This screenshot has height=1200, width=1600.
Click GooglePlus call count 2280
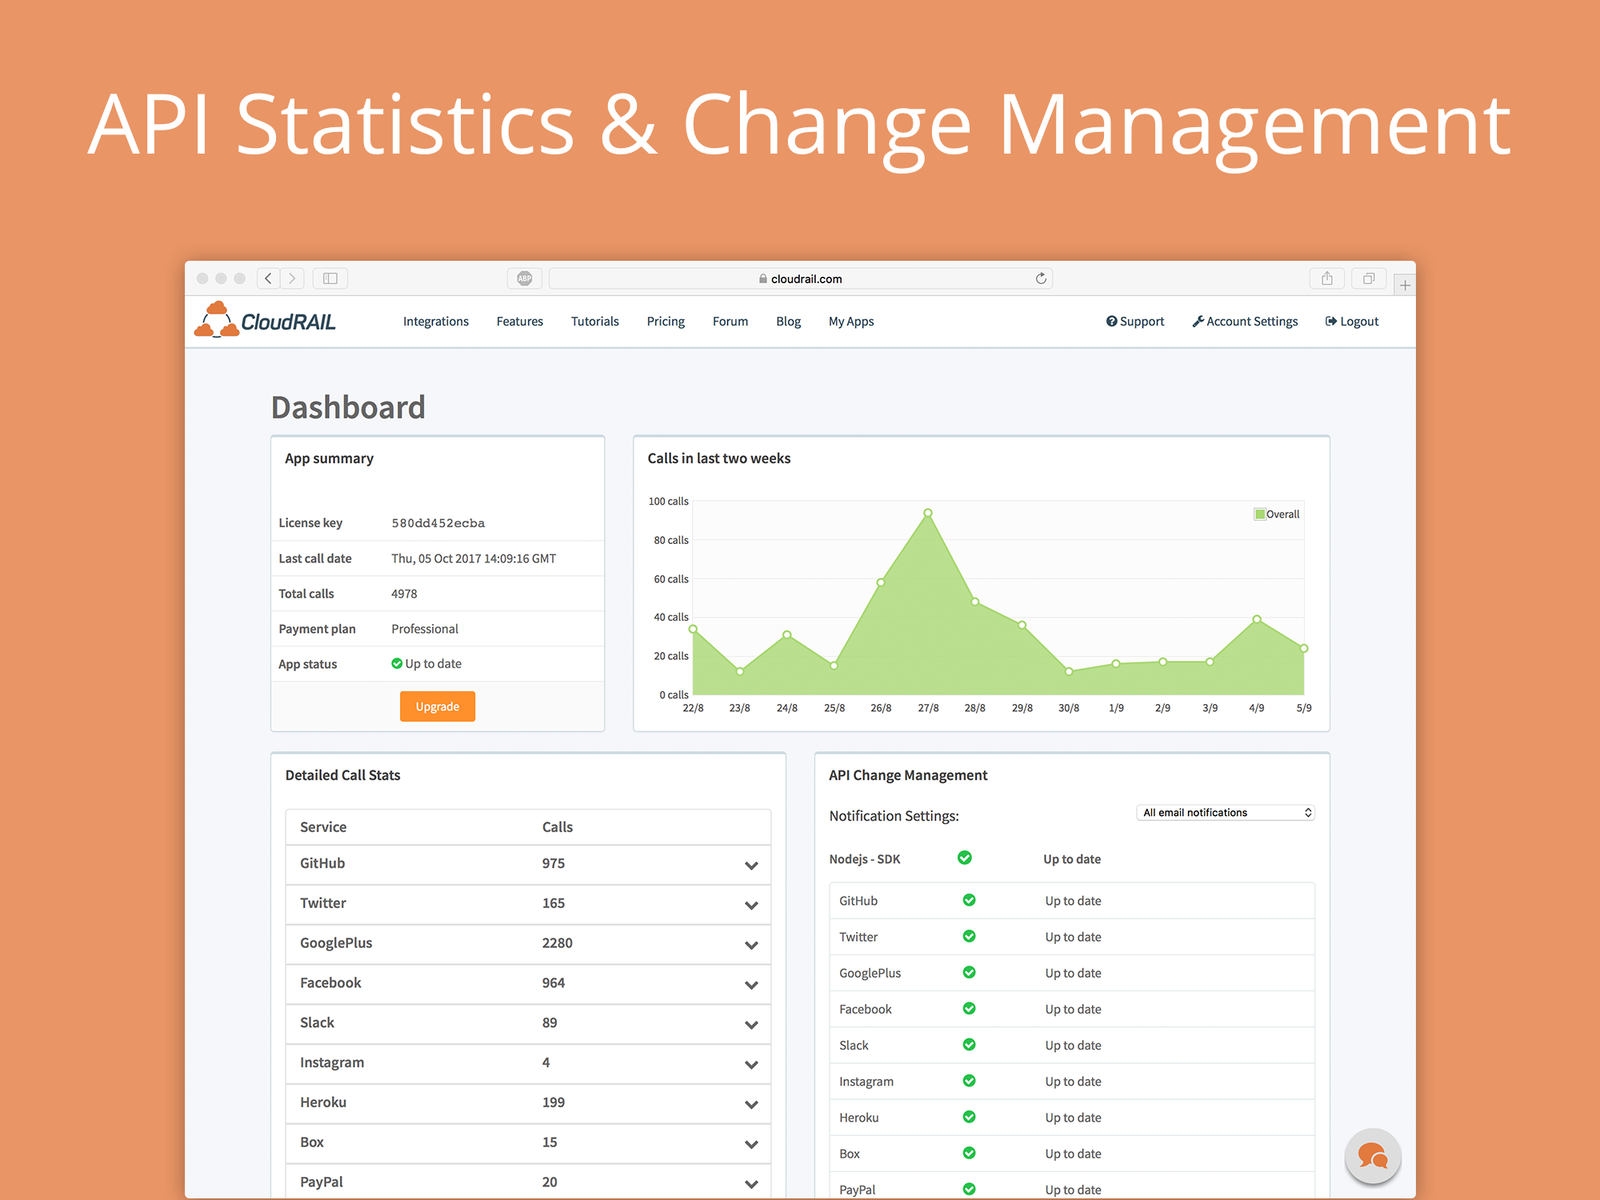[x=557, y=943]
